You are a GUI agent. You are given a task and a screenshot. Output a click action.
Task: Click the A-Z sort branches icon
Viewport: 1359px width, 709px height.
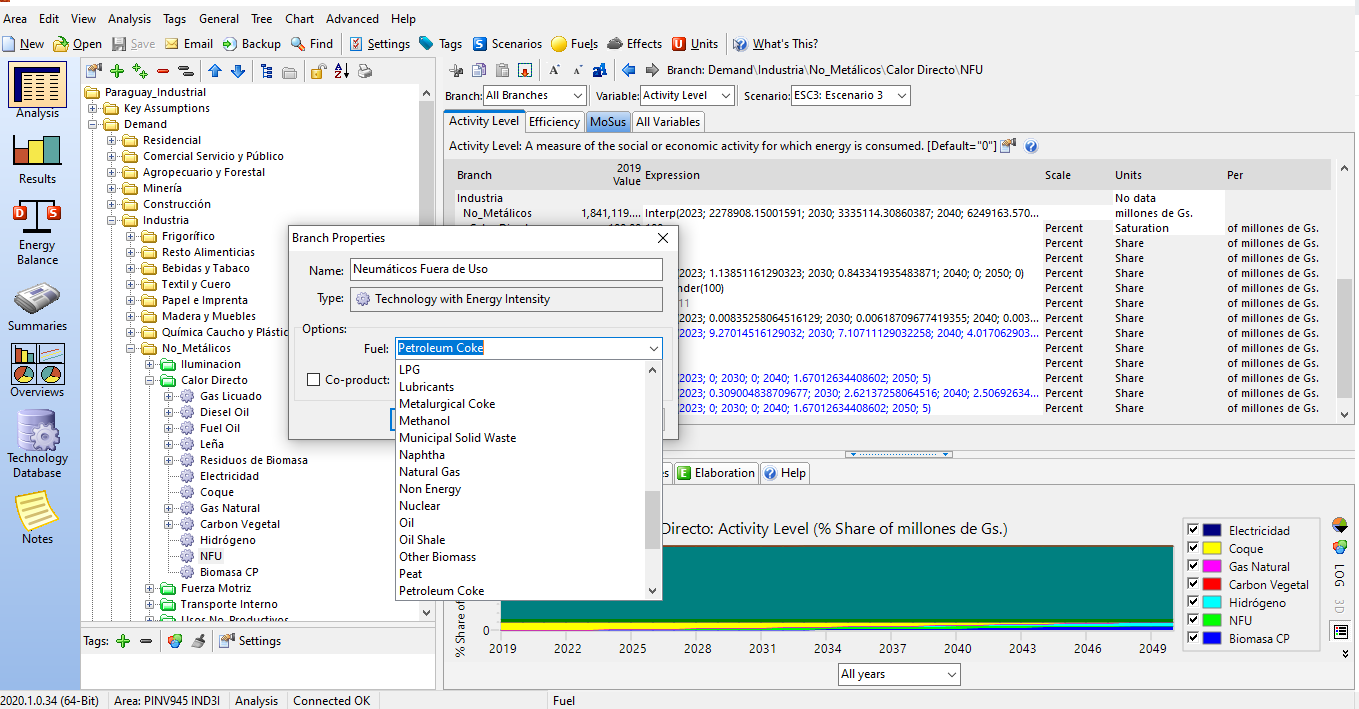click(x=342, y=71)
